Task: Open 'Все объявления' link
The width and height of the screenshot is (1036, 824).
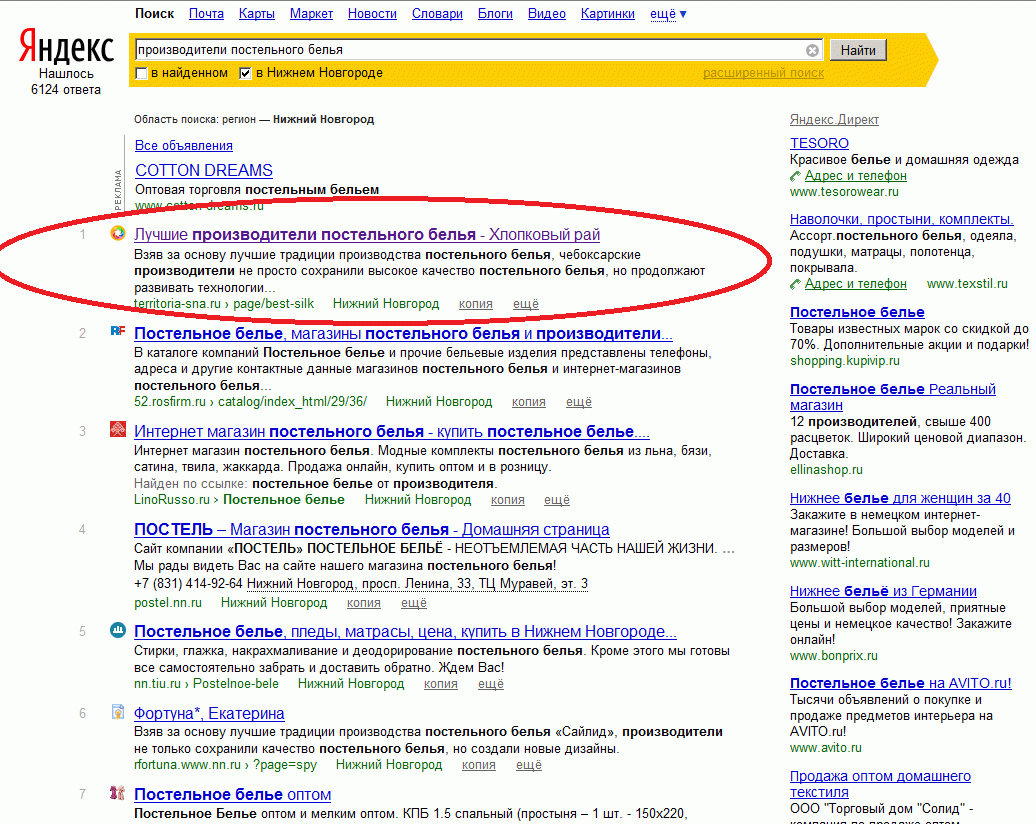Action: pos(184,145)
